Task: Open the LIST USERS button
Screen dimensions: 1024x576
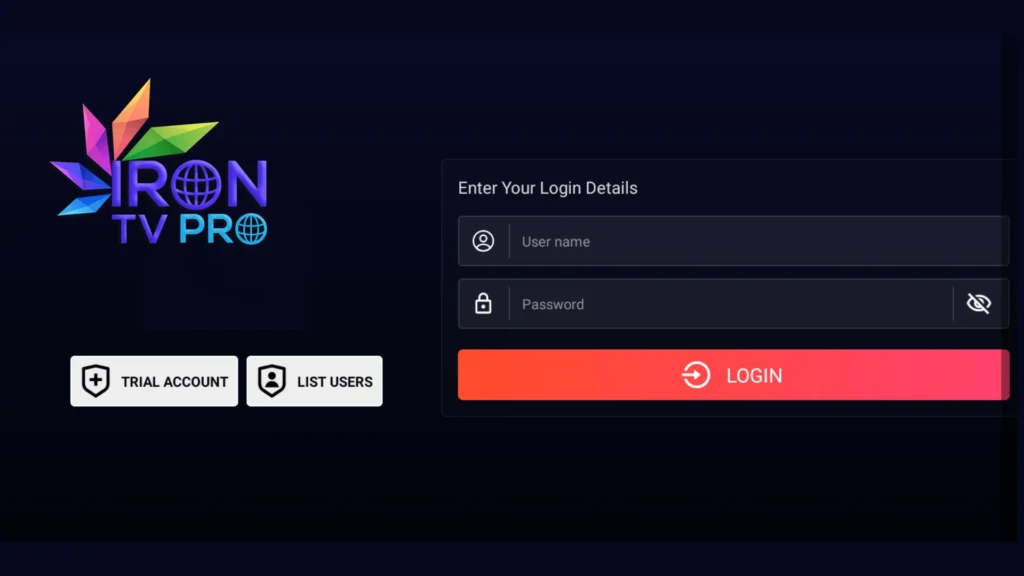Action: 314,381
